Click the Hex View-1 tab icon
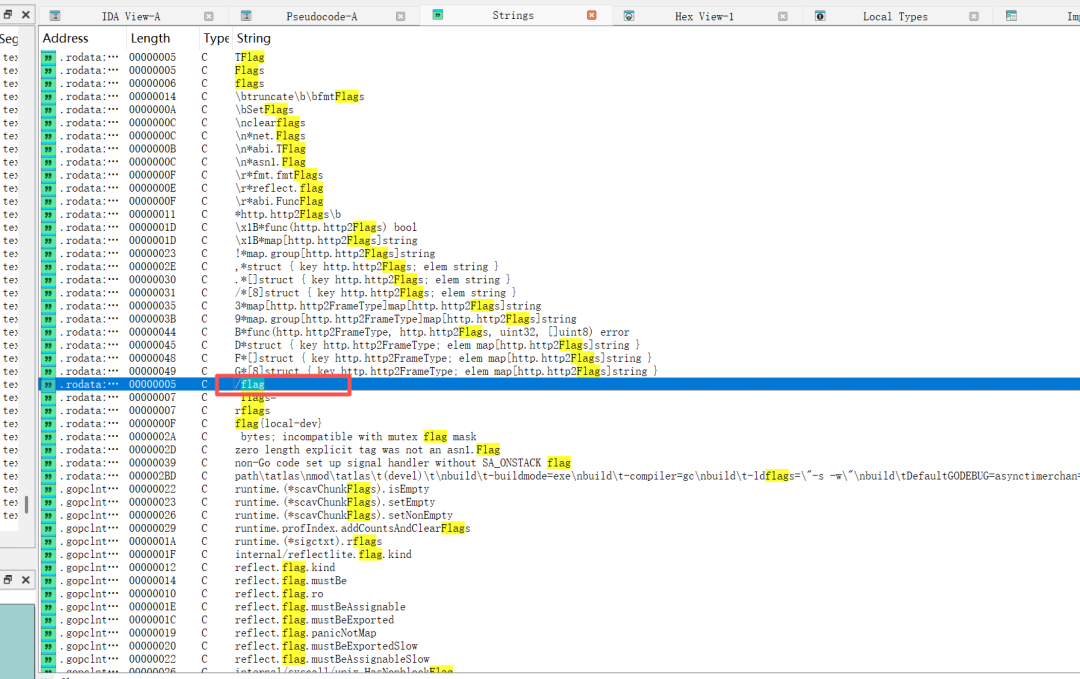The width and height of the screenshot is (1080, 679). [629, 16]
